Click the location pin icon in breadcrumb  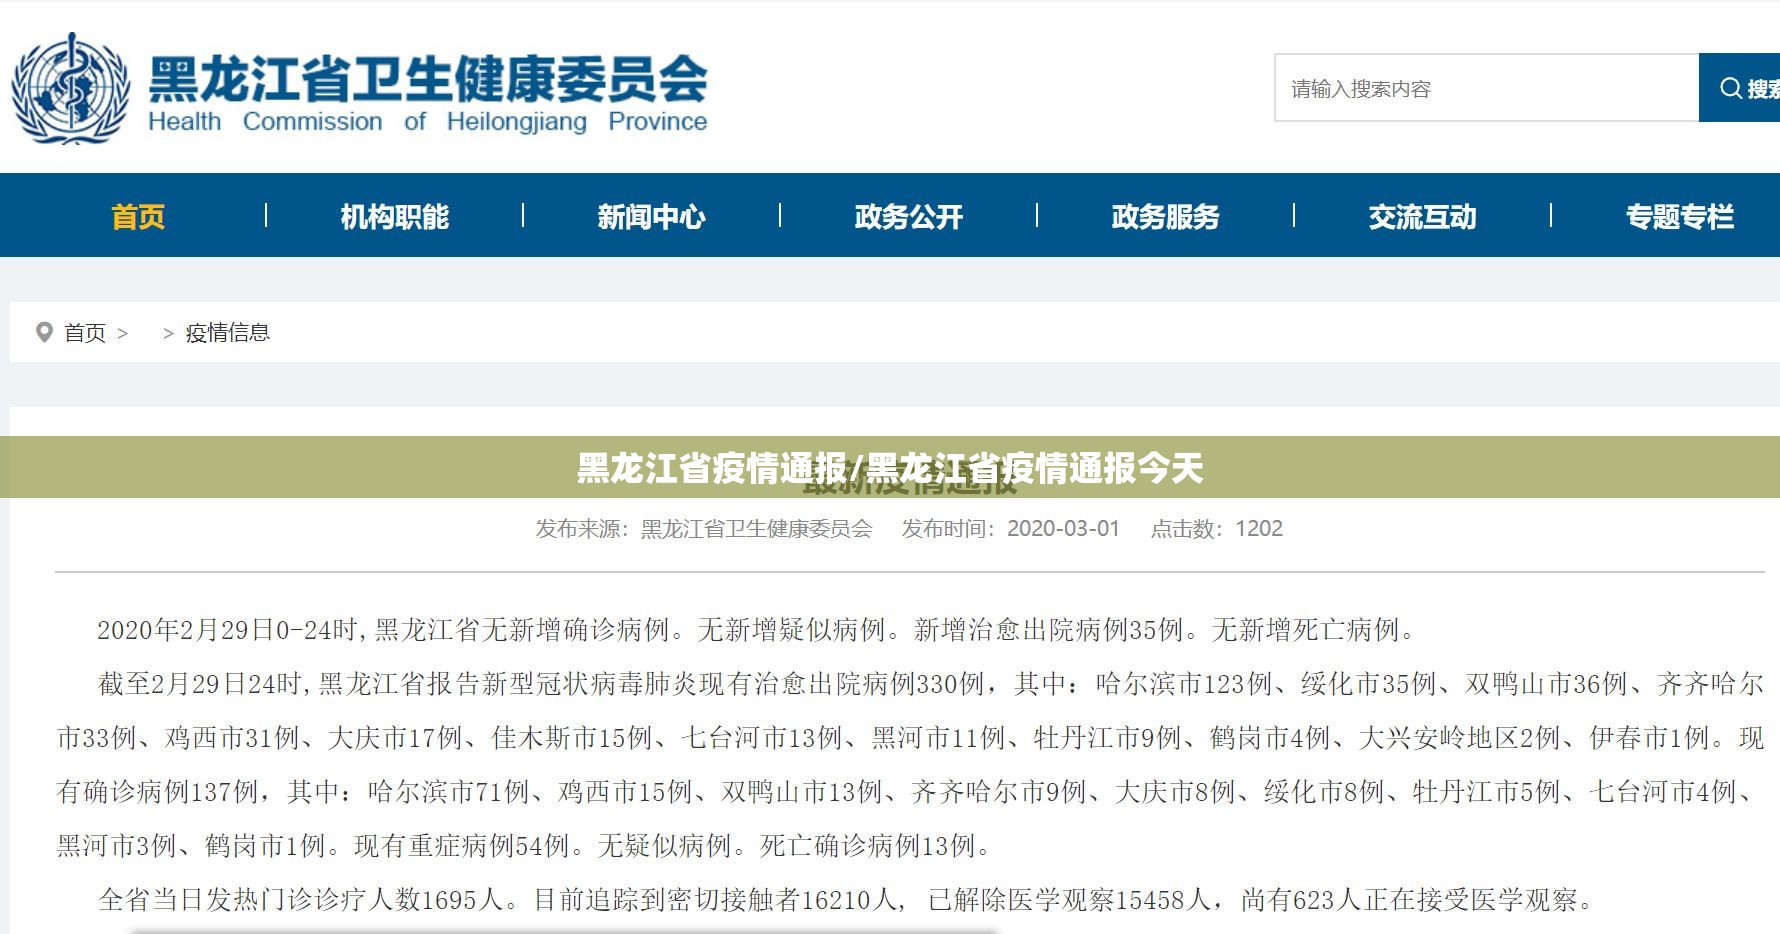click(44, 332)
